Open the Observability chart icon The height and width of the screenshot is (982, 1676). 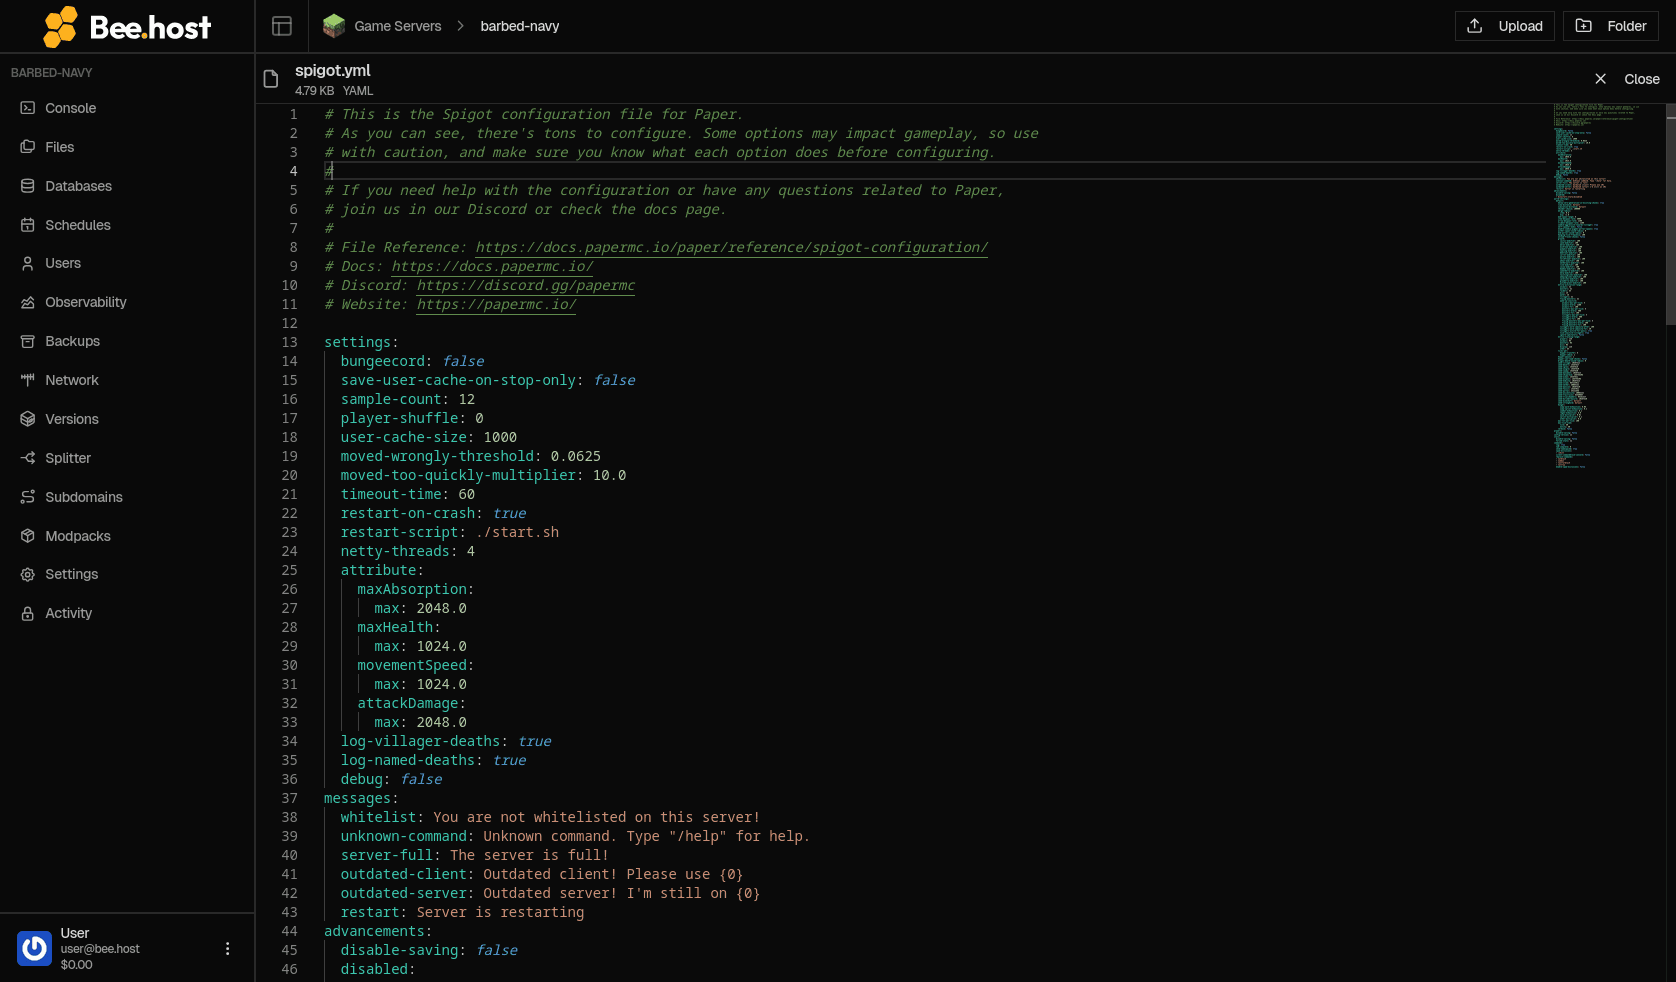click(28, 302)
